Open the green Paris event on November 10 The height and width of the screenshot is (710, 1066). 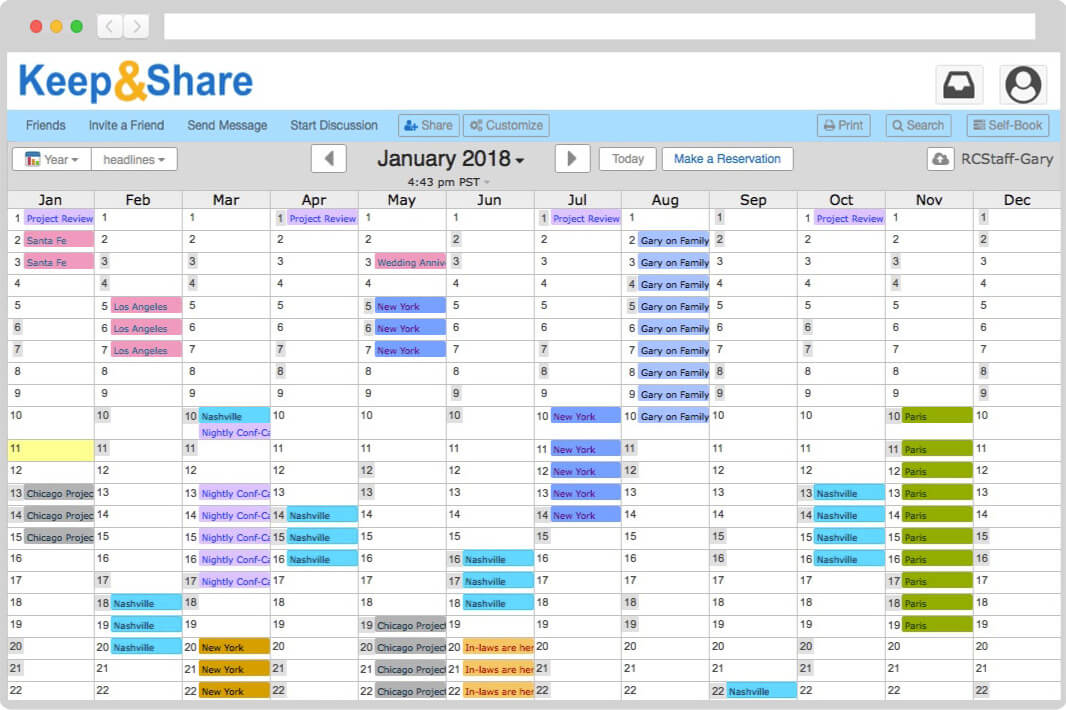(937, 416)
